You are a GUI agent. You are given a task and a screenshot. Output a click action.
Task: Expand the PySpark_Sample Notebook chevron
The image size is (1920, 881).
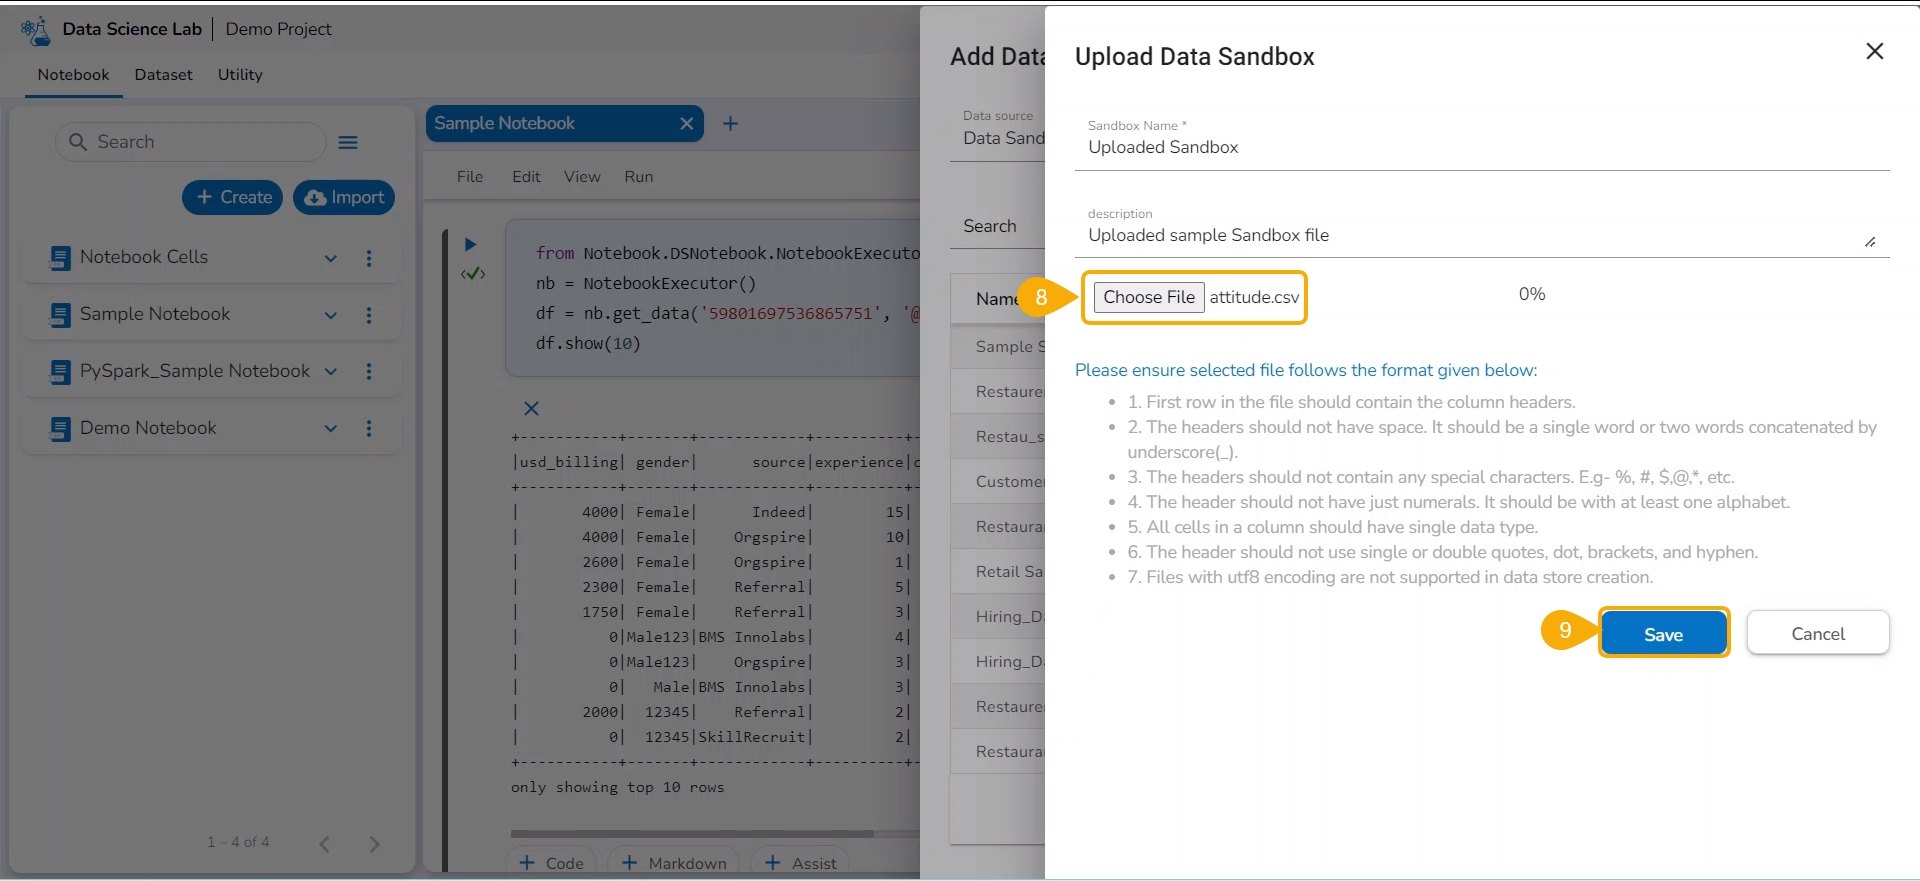[x=331, y=372]
